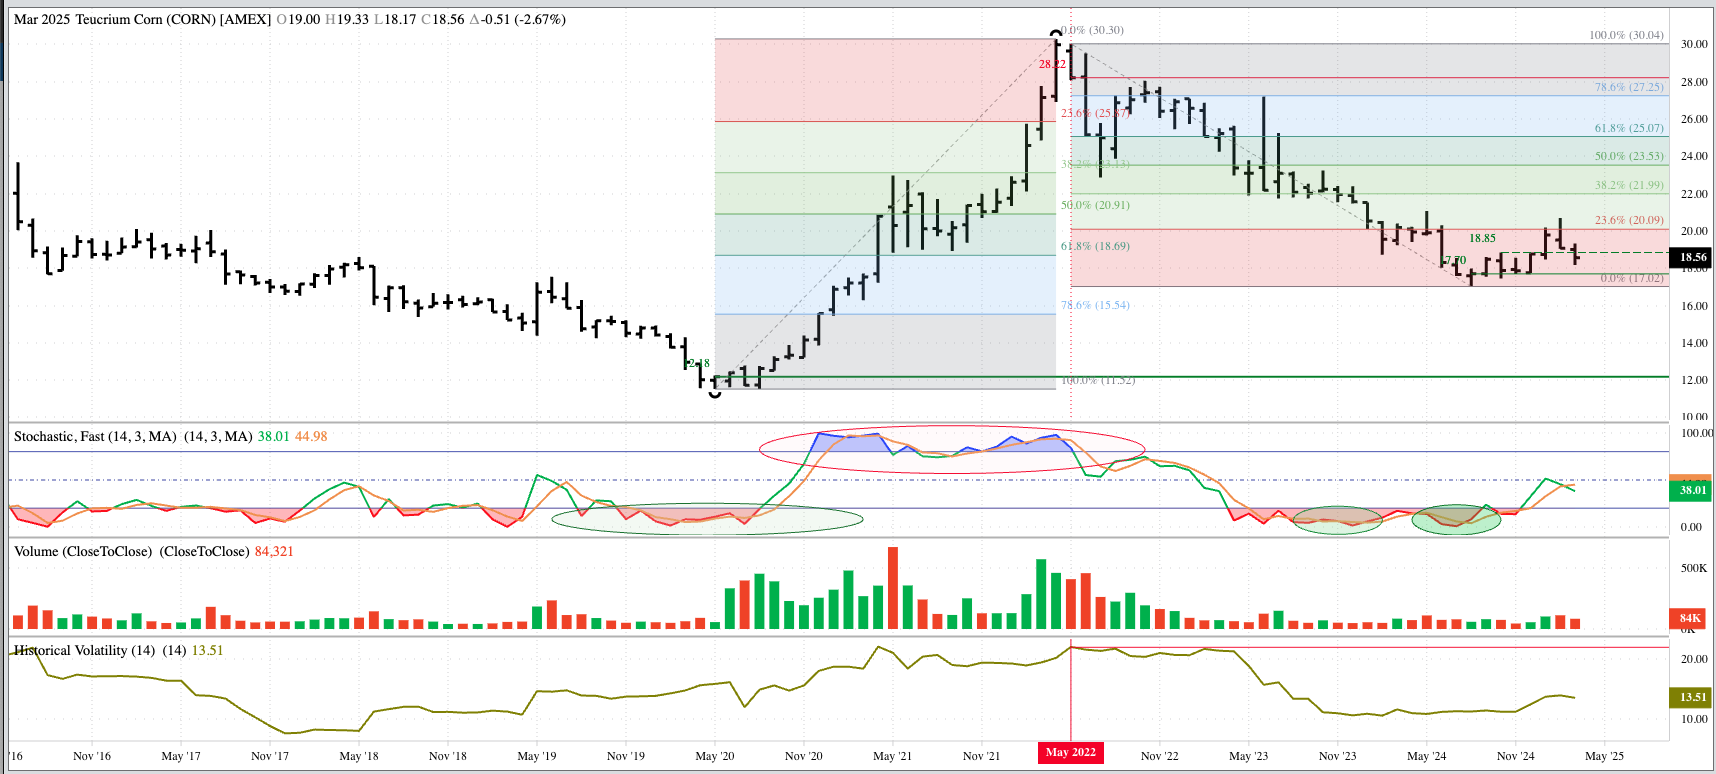Click the red May 2022 date marker
The width and height of the screenshot is (1716, 774).
pyautogui.click(x=1070, y=752)
